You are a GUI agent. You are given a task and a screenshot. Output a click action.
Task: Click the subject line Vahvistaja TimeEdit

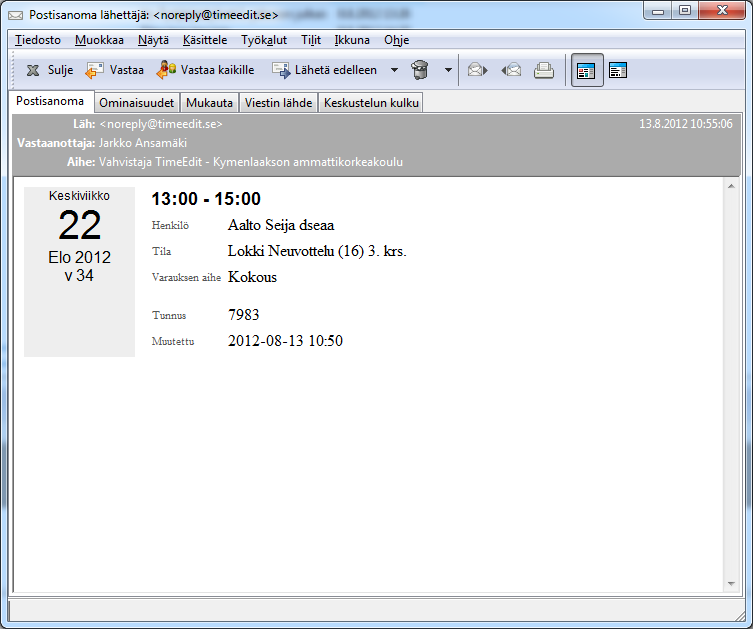point(251,162)
